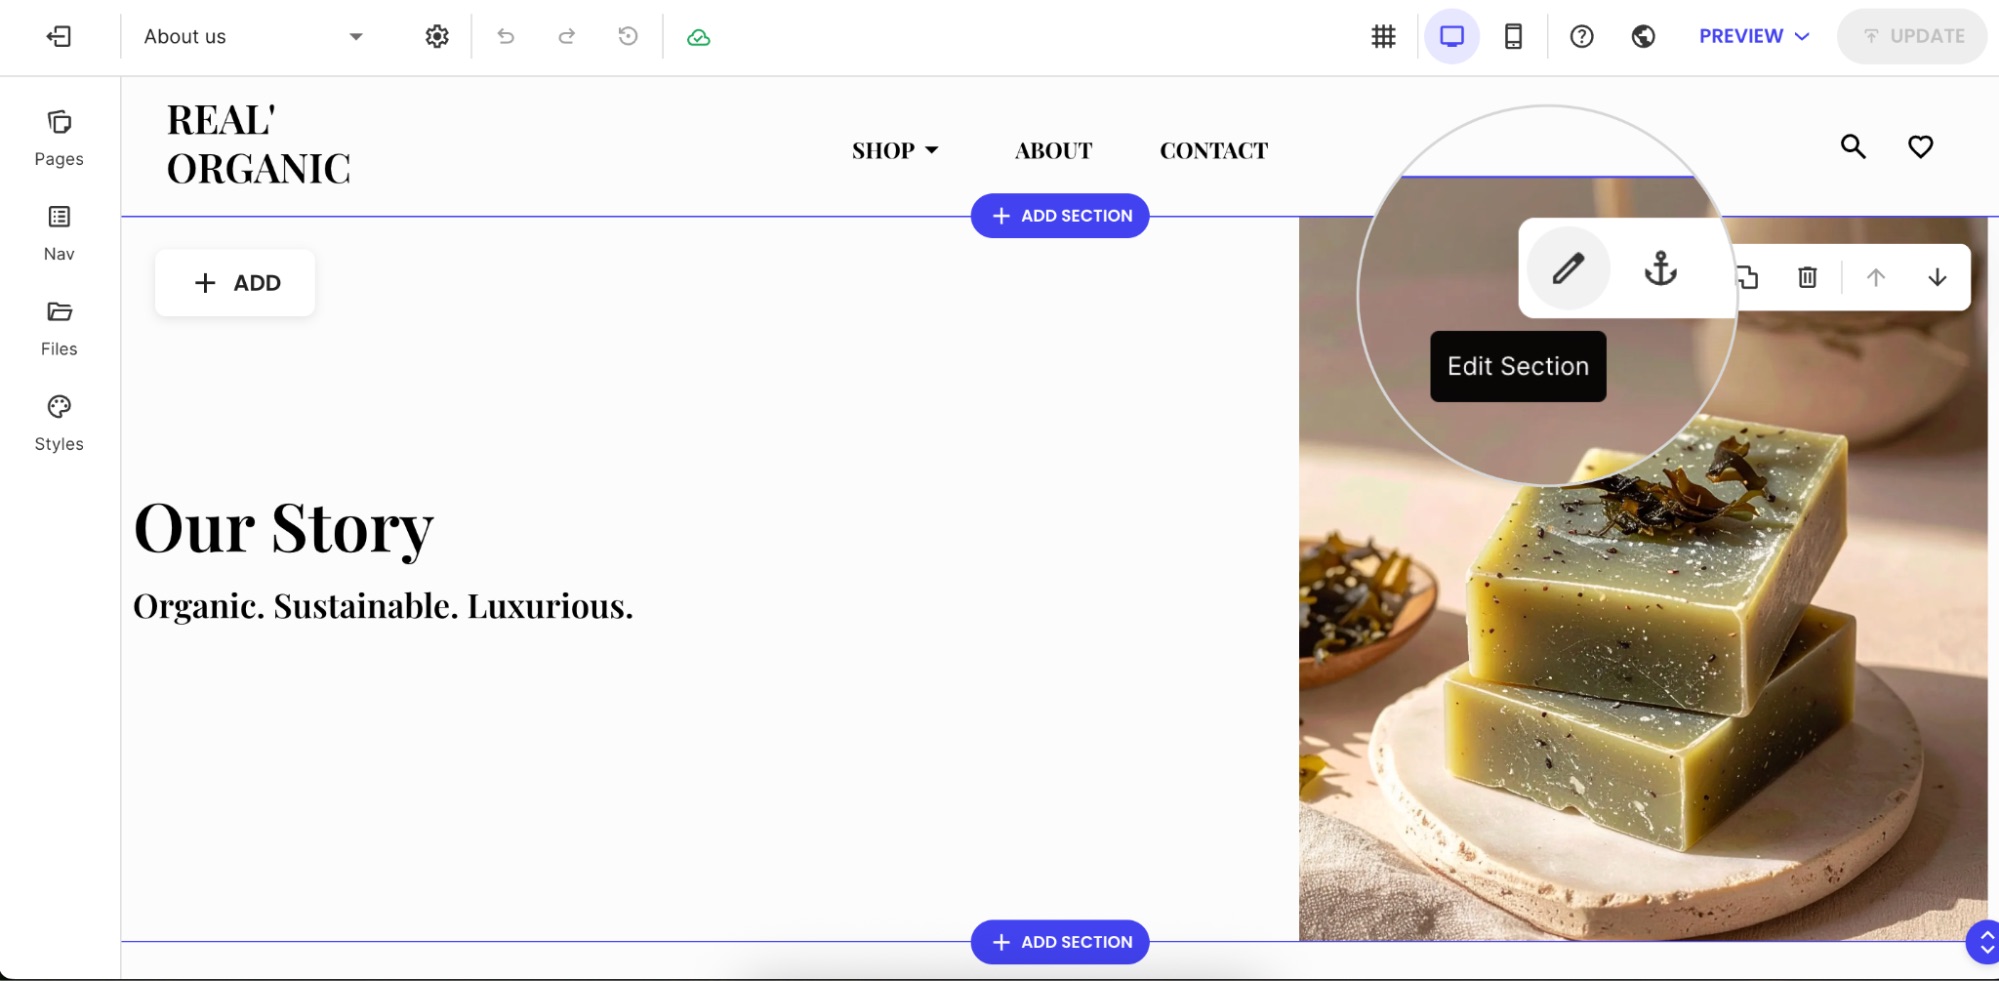Image resolution: width=1999 pixels, height=981 pixels.
Task: Click the top ADD SECTION button
Action: pos(1060,216)
